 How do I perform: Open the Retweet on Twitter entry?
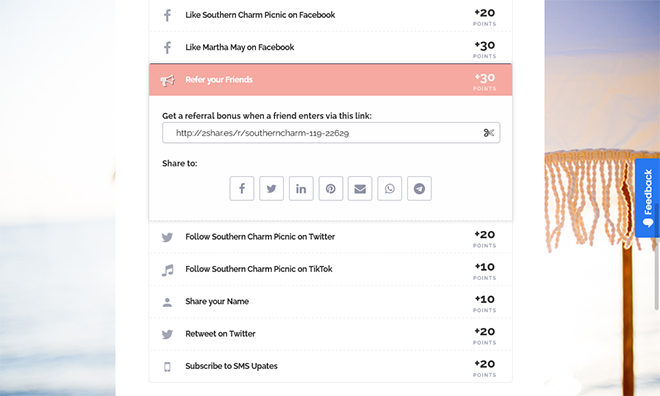point(330,334)
